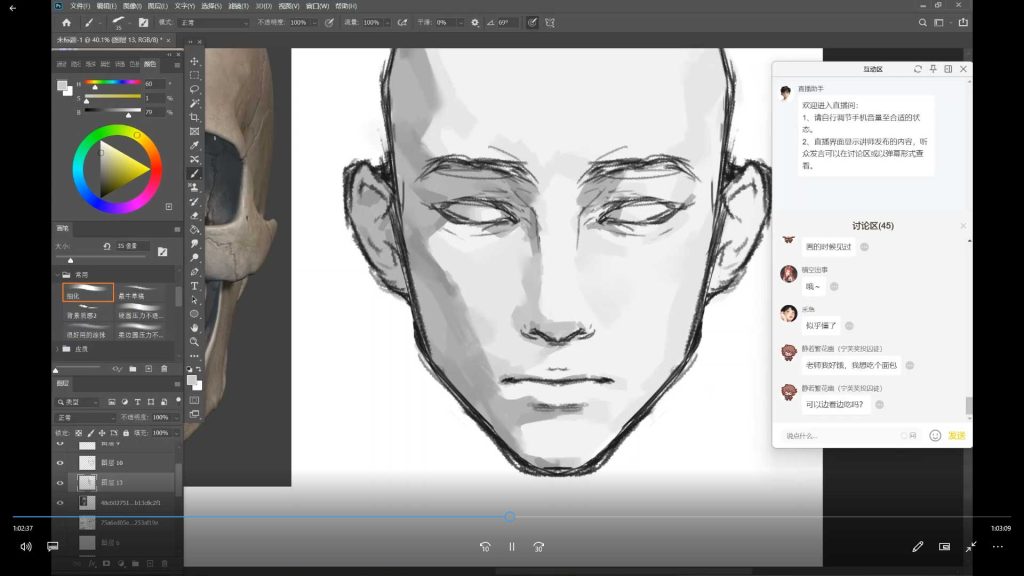Screen dimensions: 1024x576
Task: Click the foreground color swatch in toolbox
Action: 192,381
